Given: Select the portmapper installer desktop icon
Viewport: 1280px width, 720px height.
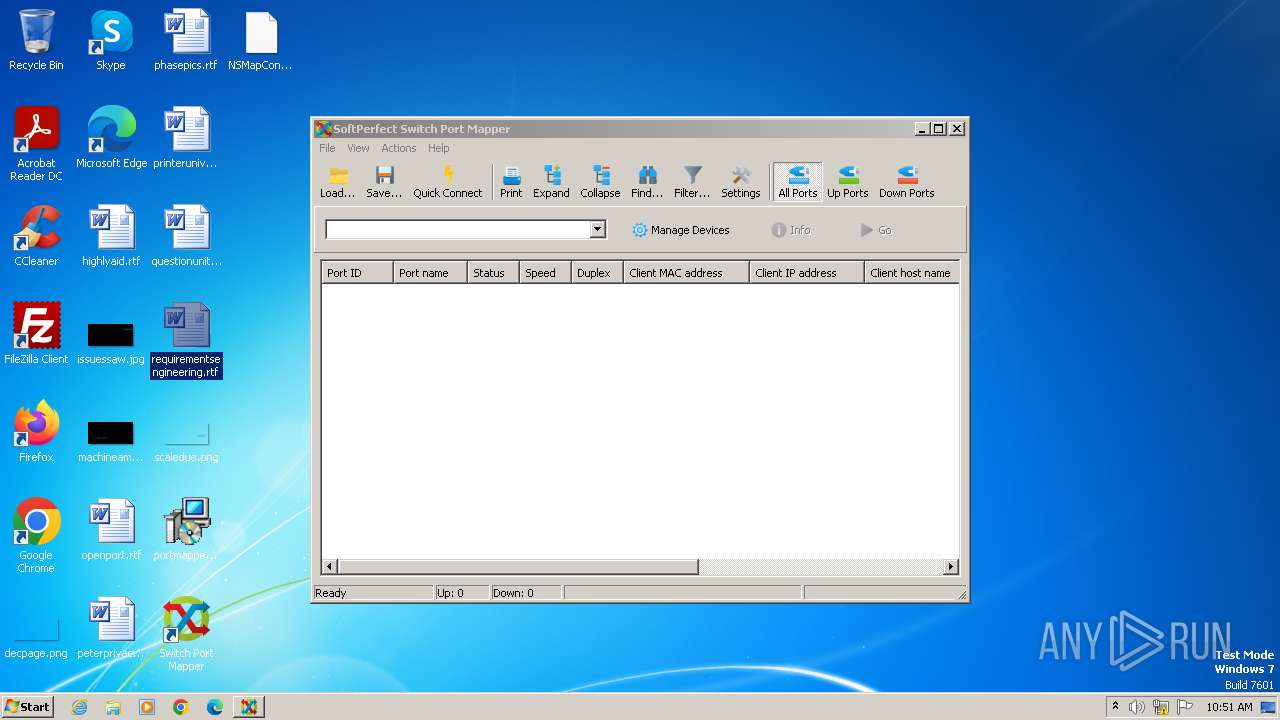Looking at the screenshot, I should click(186, 530).
